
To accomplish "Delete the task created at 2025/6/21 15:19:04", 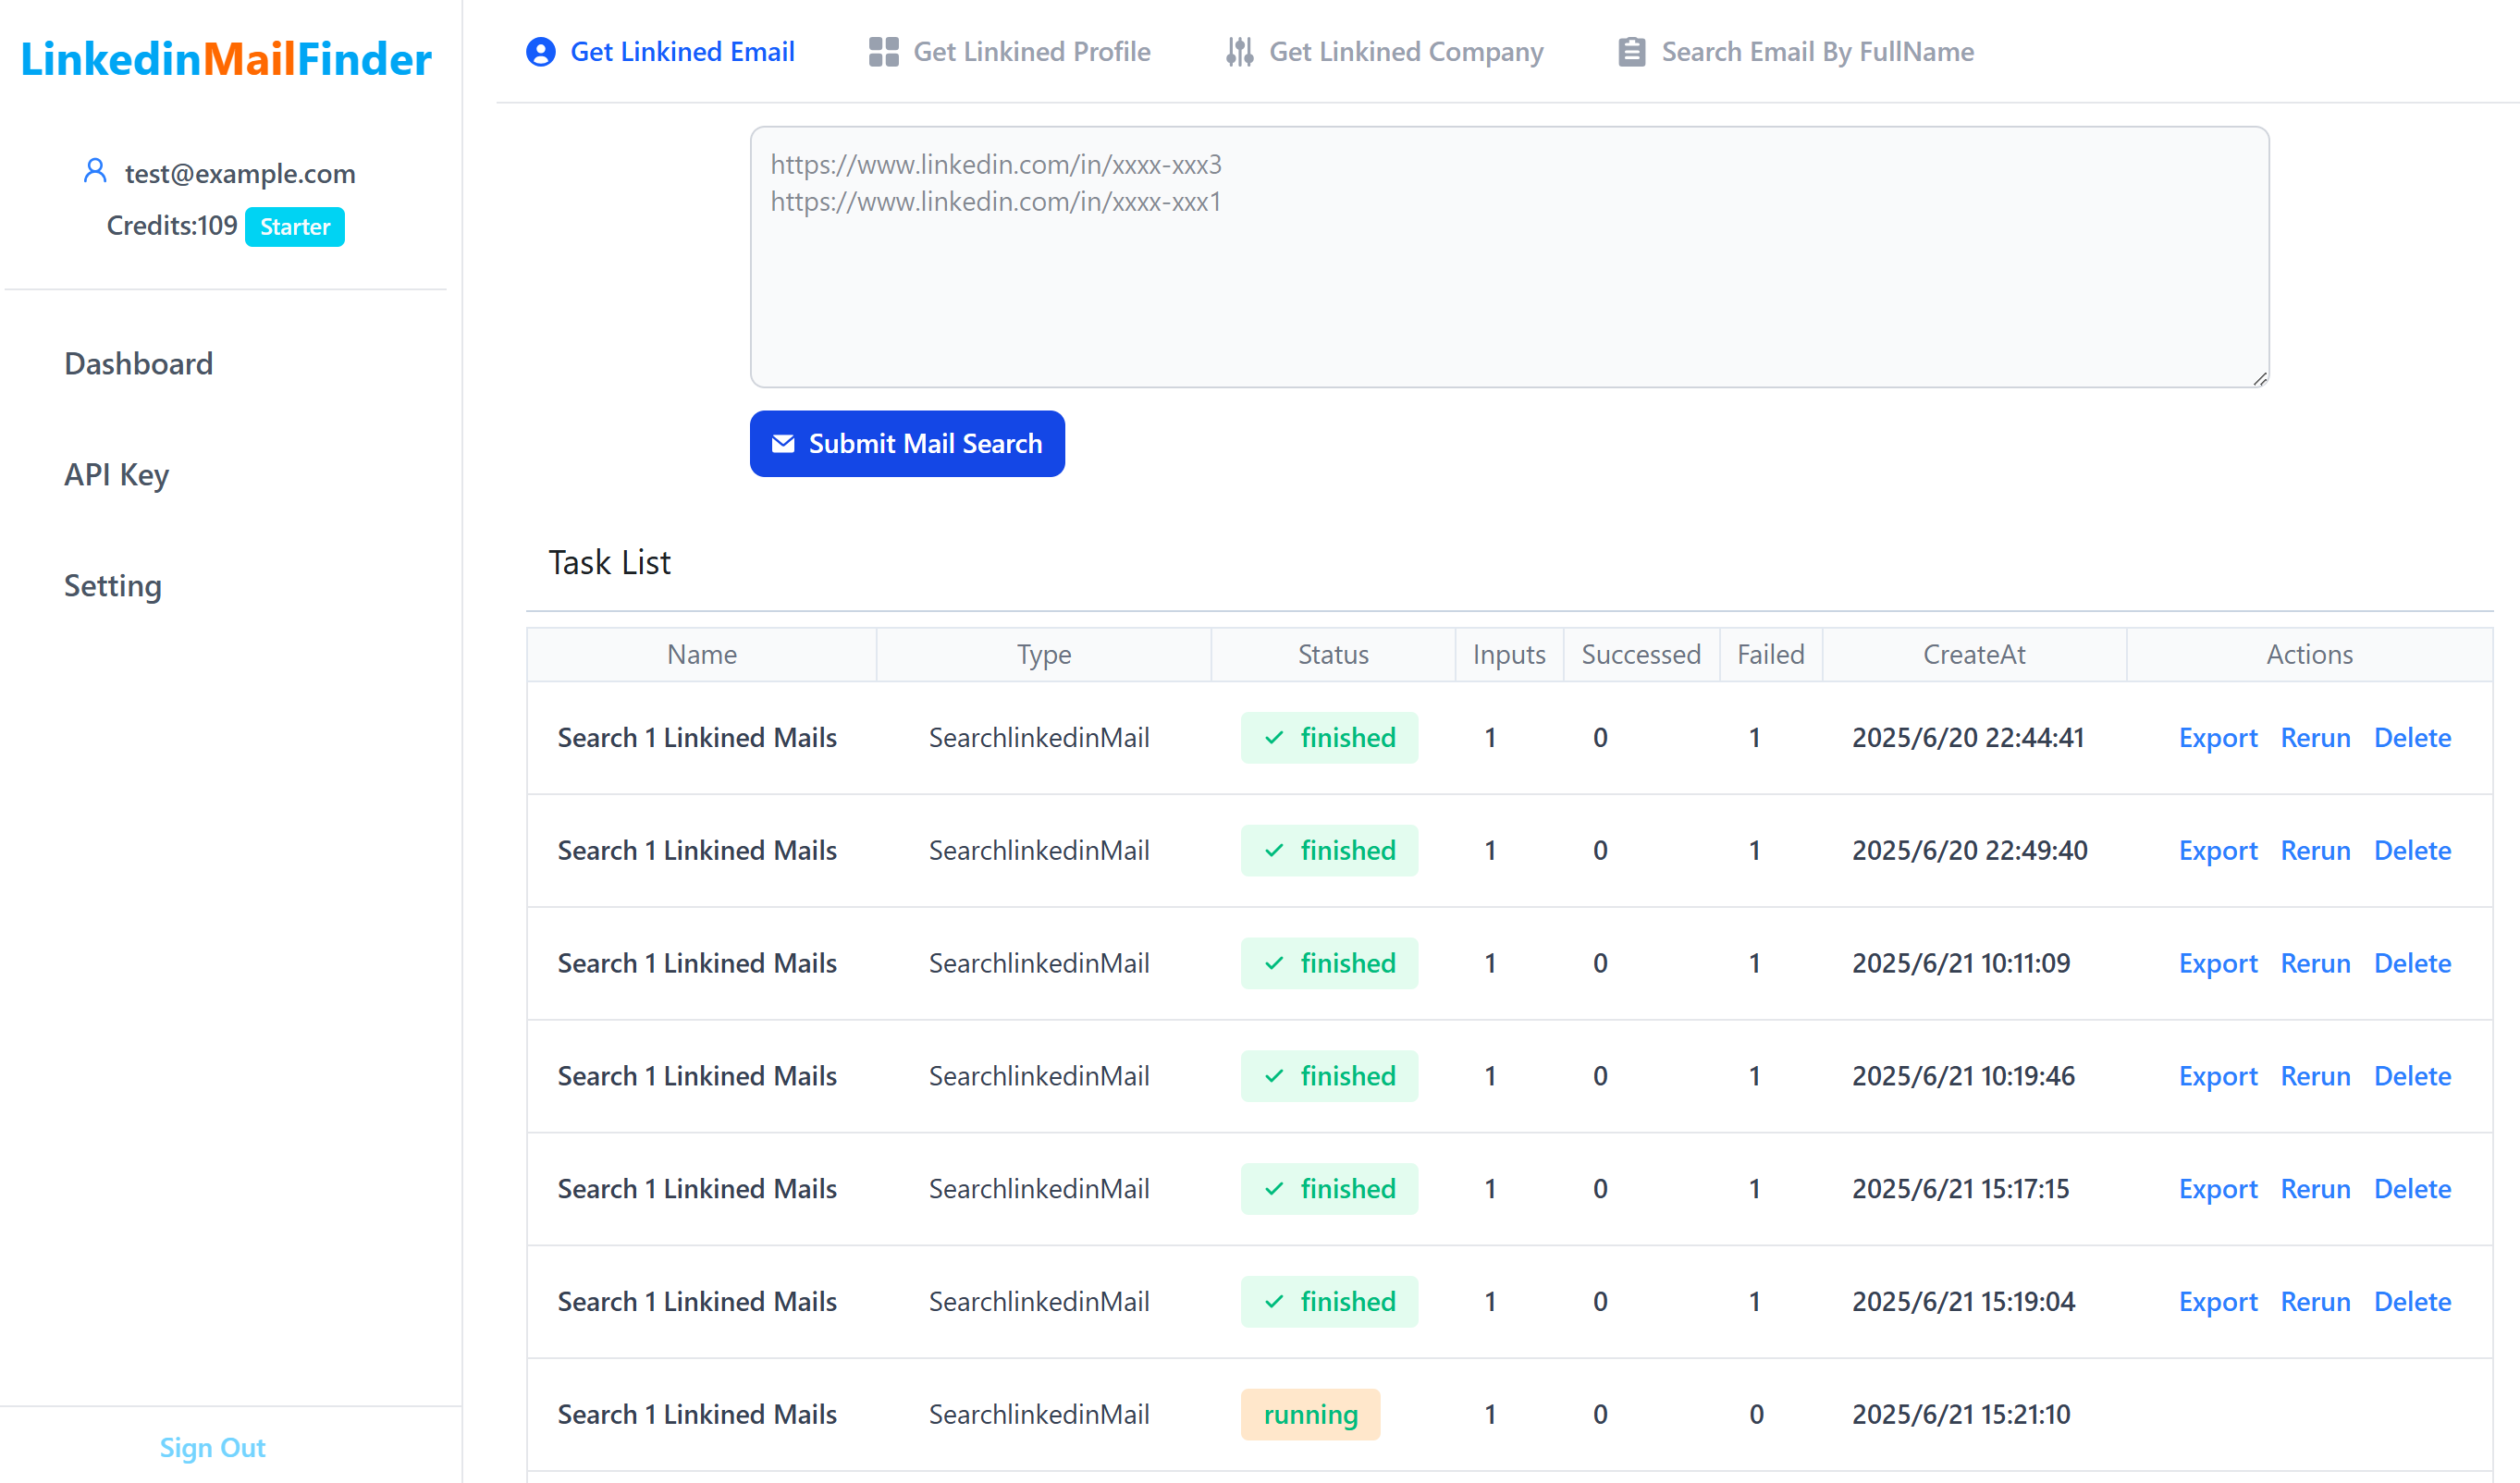I will click(x=2412, y=1302).
